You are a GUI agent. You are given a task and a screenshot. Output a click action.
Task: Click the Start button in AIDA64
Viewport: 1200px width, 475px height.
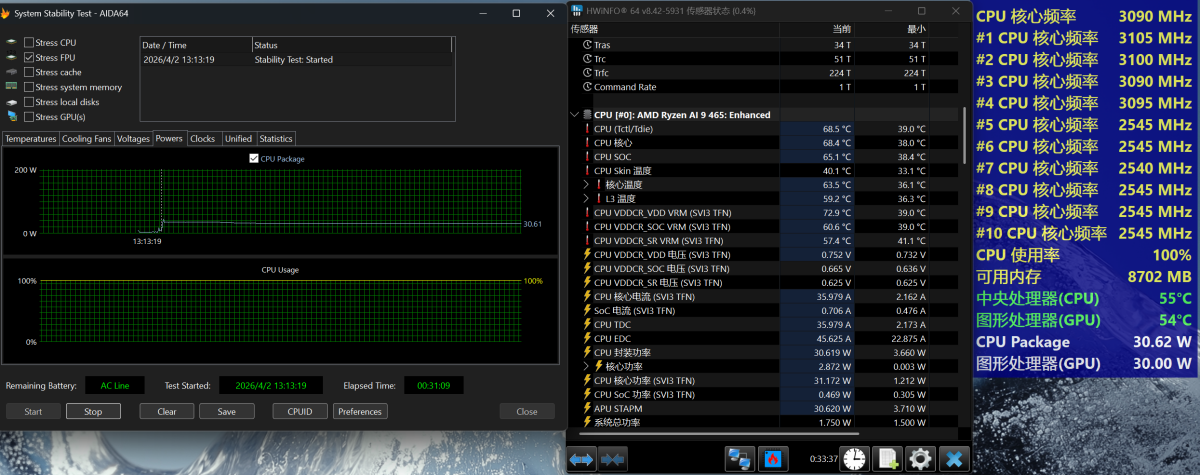coord(33,411)
